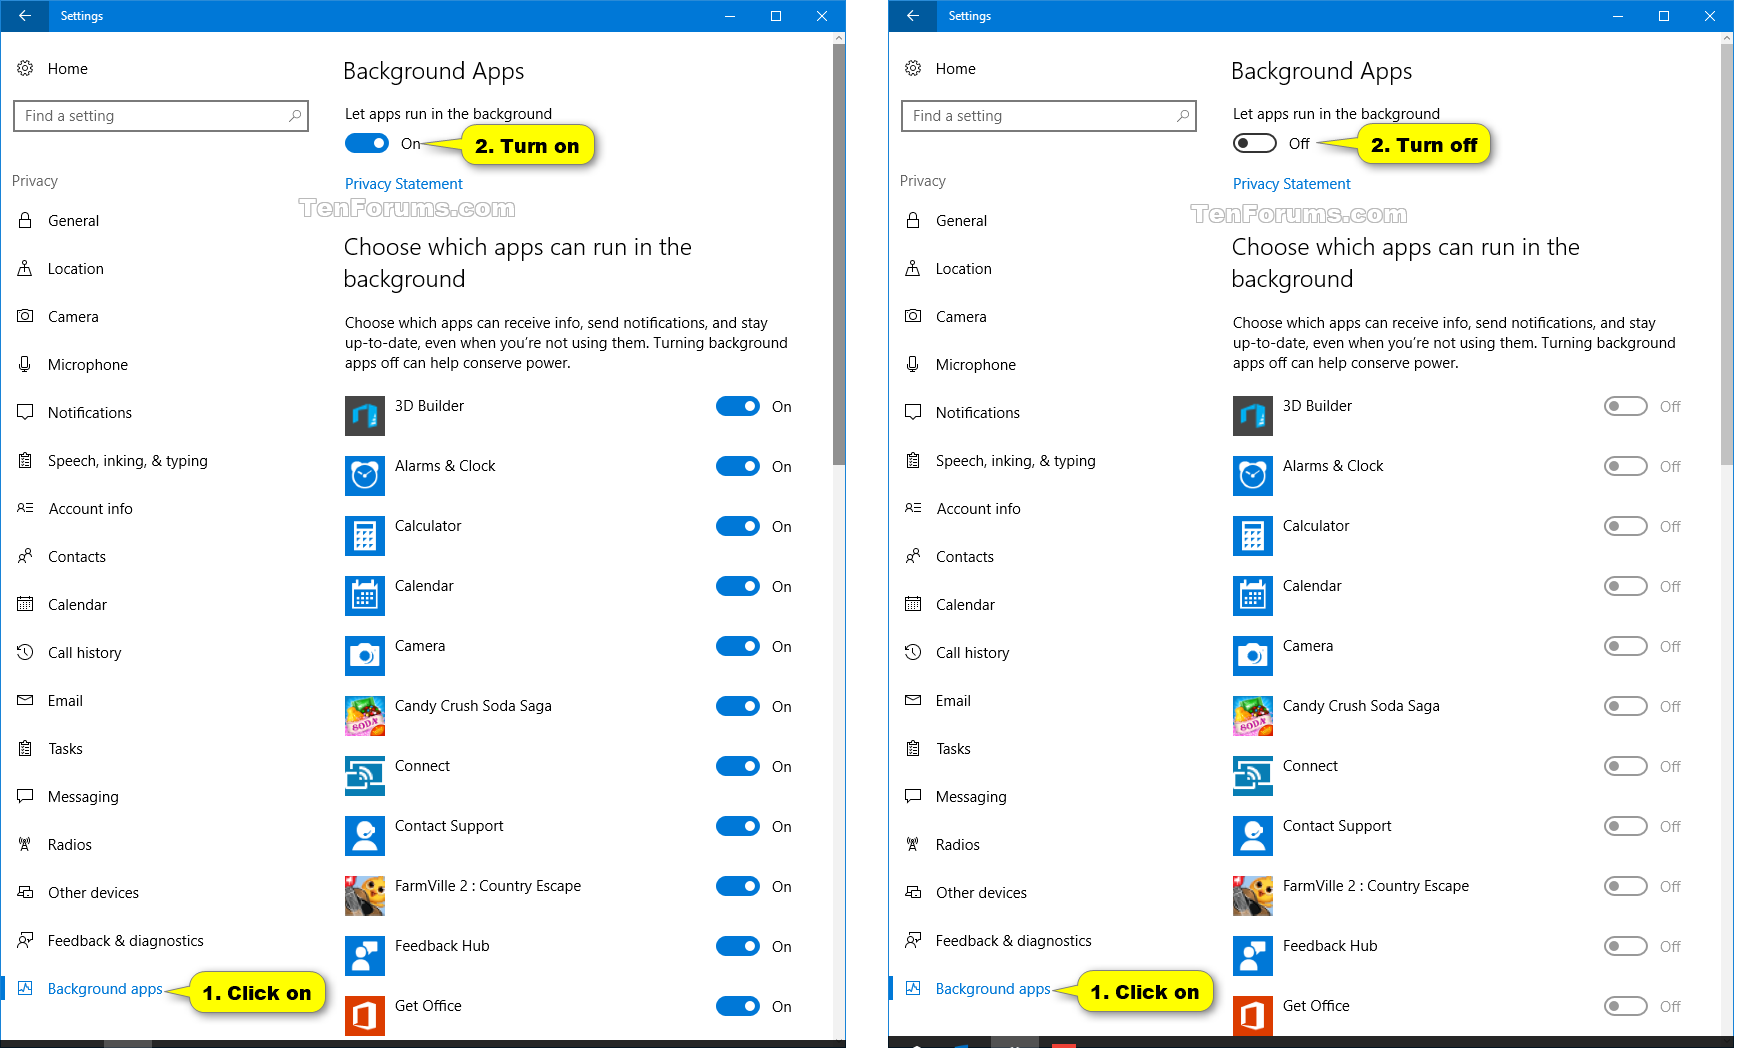Click 3D Builder app icon in left window
Image resolution: width=1742 pixels, height=1052 pixels.
click(365, 416)
